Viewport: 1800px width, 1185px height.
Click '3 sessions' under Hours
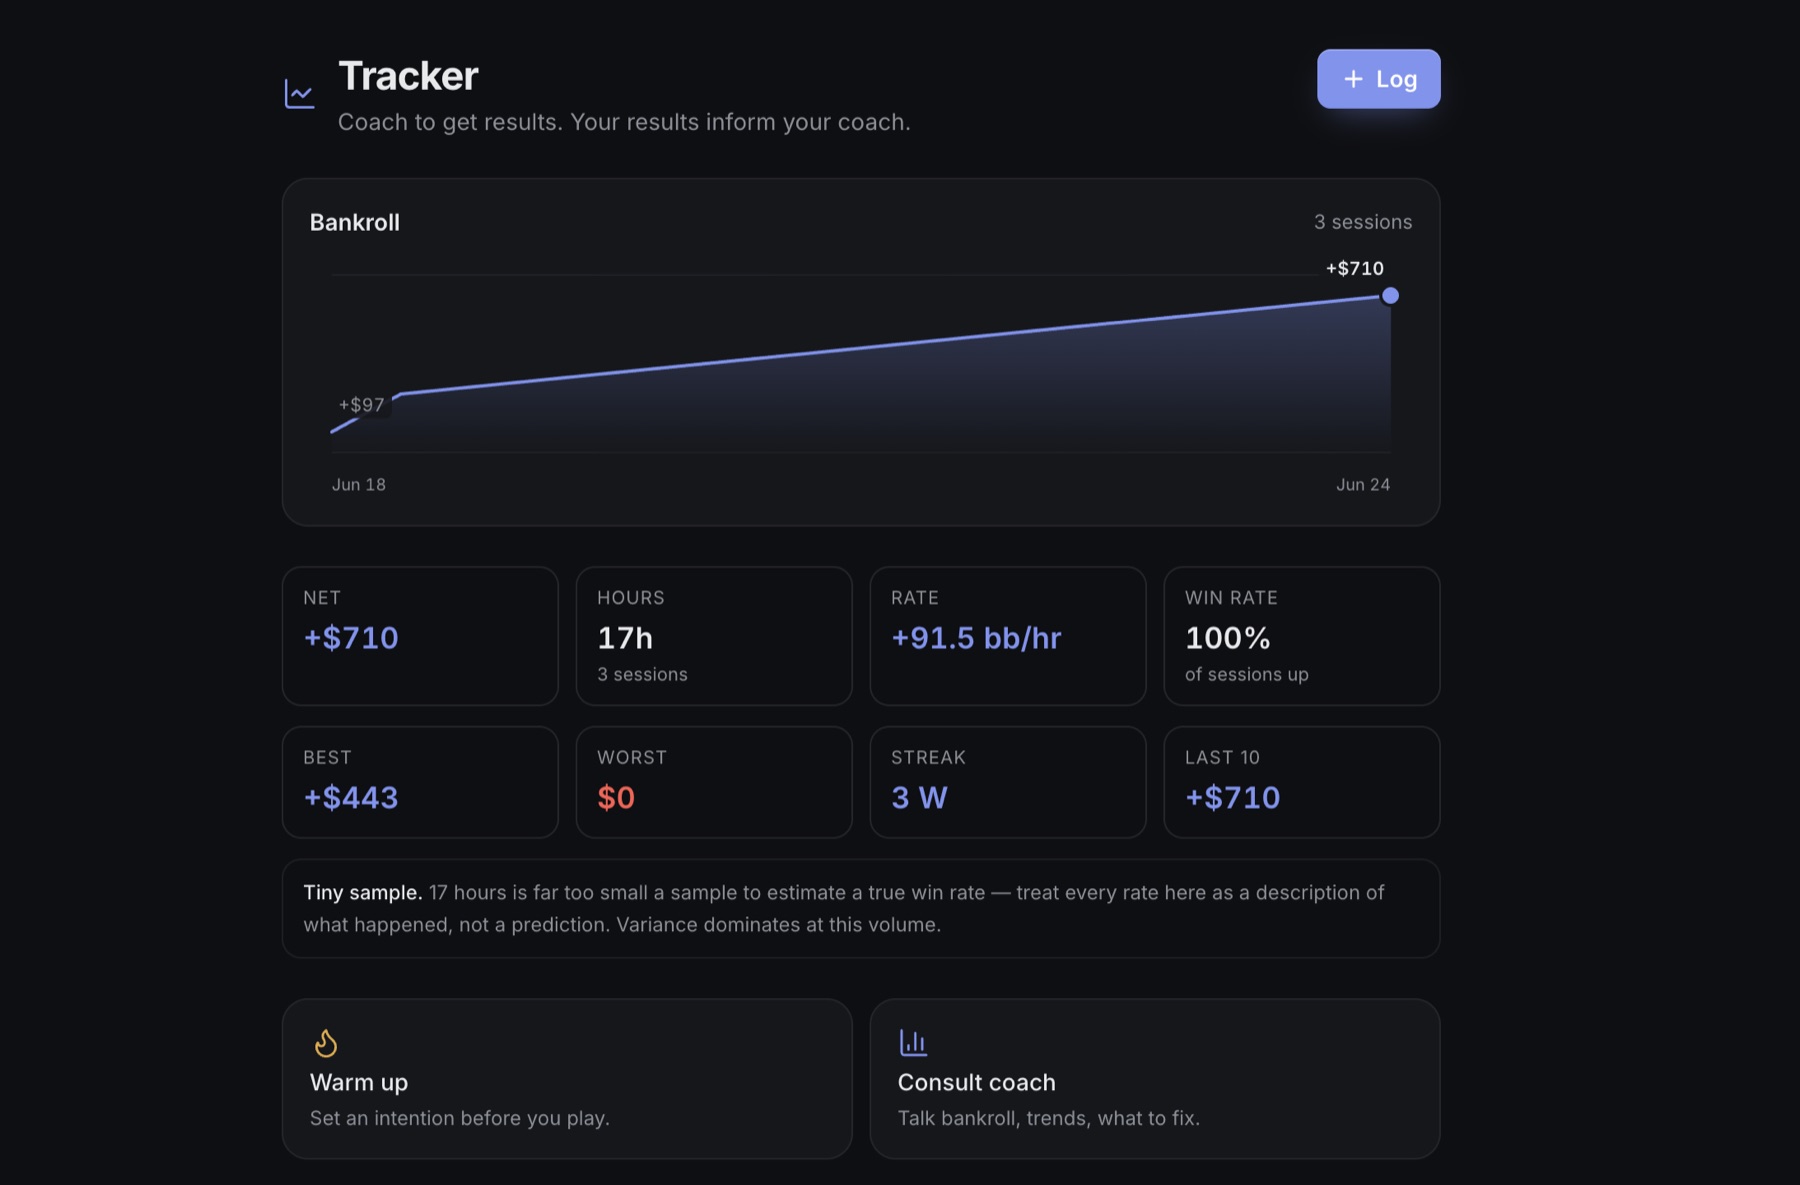click(x=642, y=674)
